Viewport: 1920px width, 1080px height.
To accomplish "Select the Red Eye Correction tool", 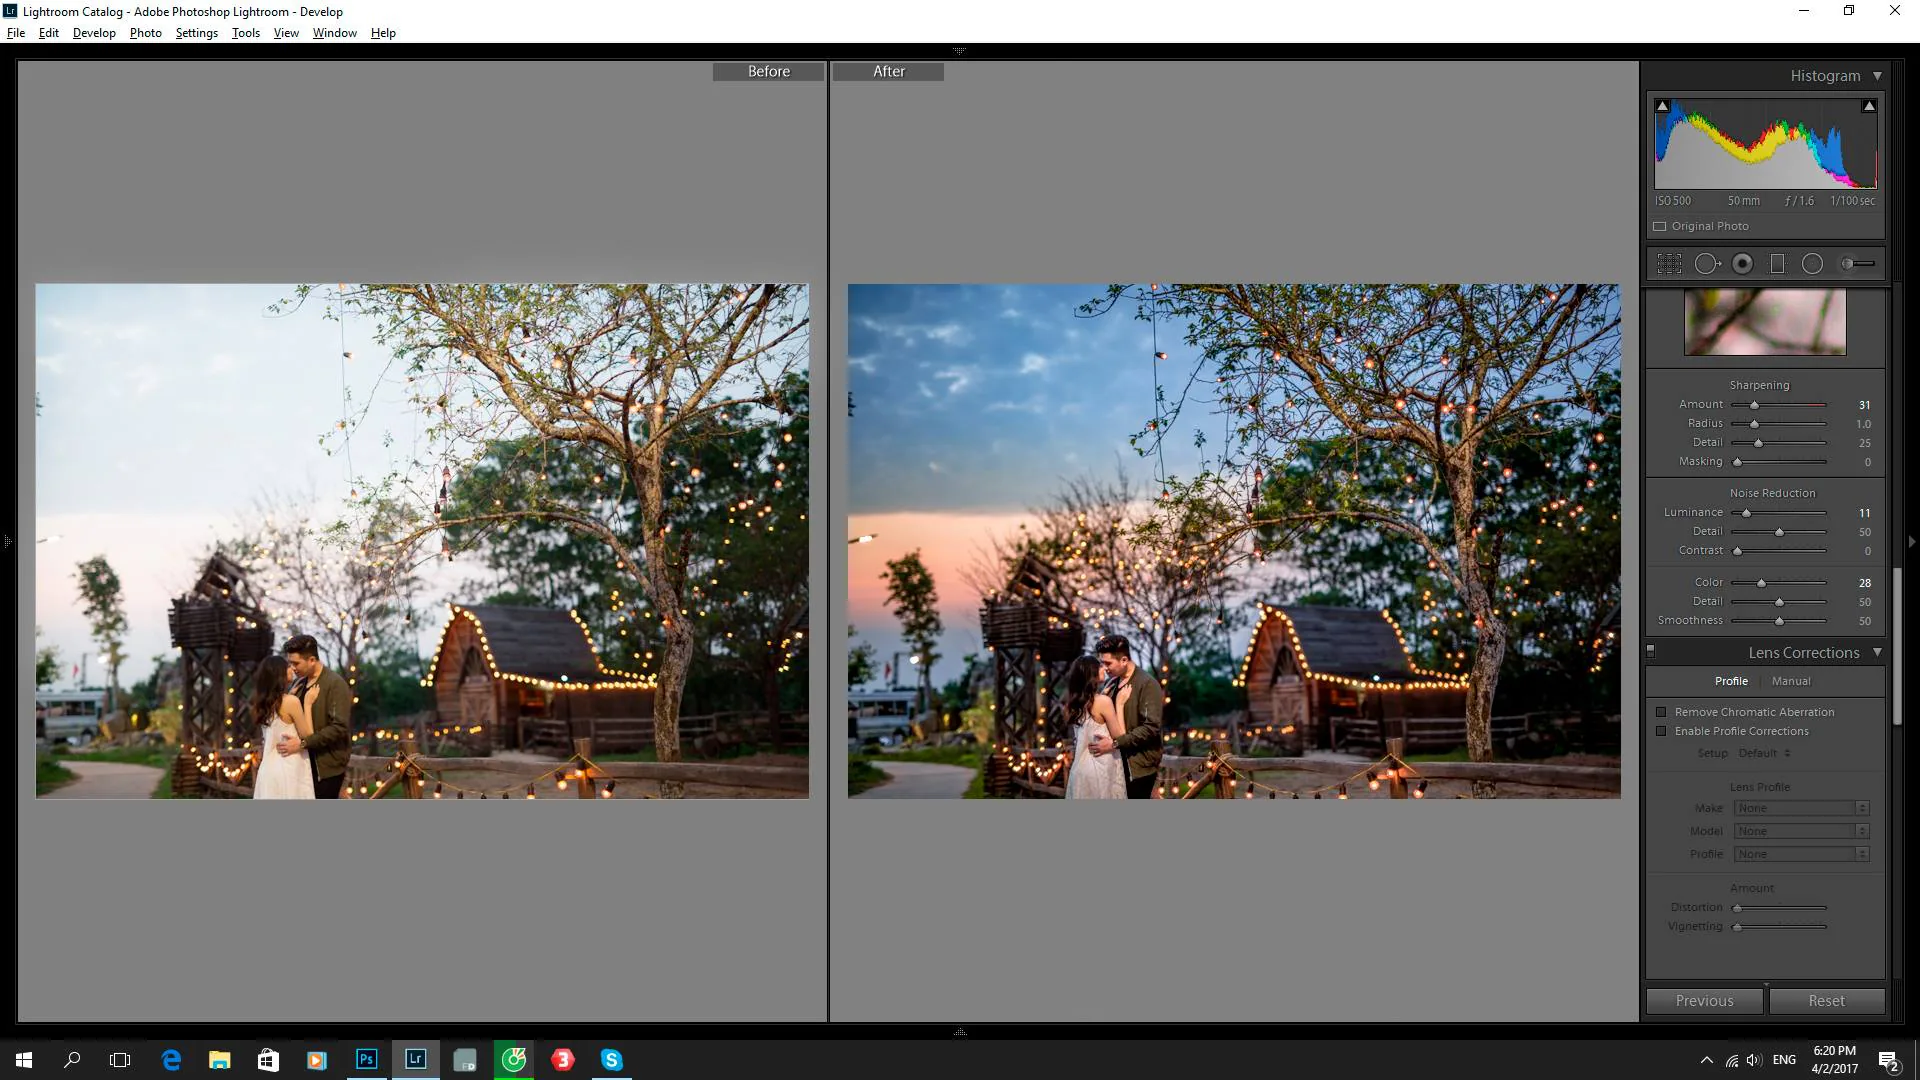I will point(1743,264).
